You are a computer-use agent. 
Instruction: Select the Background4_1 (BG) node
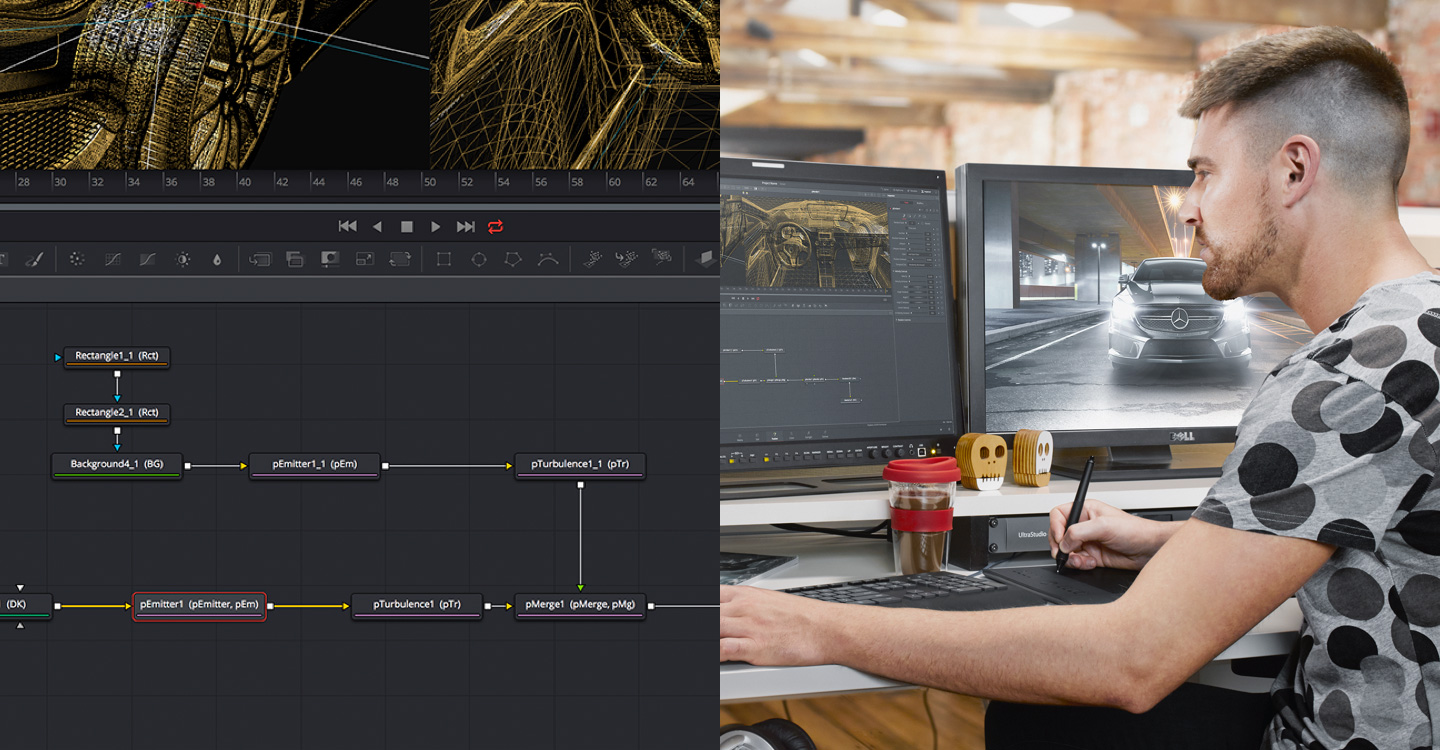pyautogui.click(x=117, y=465)
